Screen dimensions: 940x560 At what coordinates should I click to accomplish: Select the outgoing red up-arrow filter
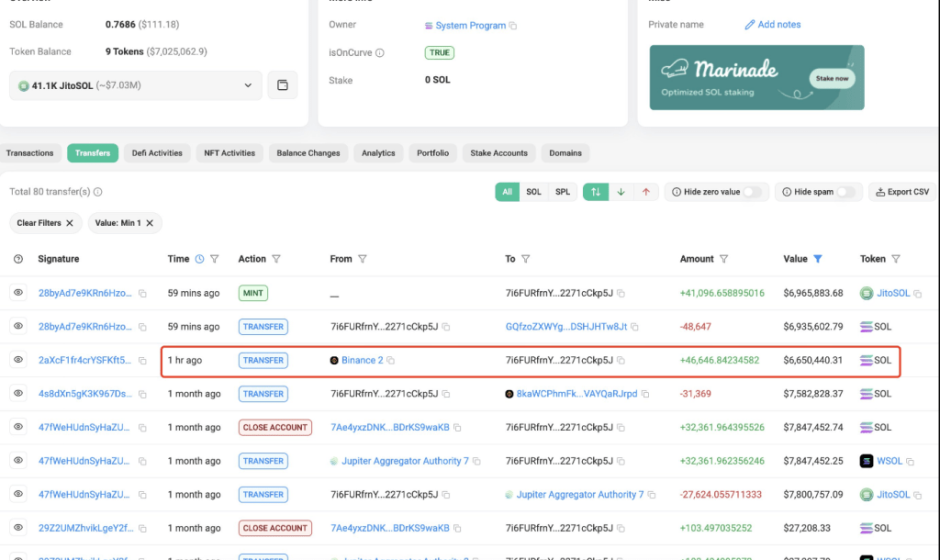[x=646, y=192]
